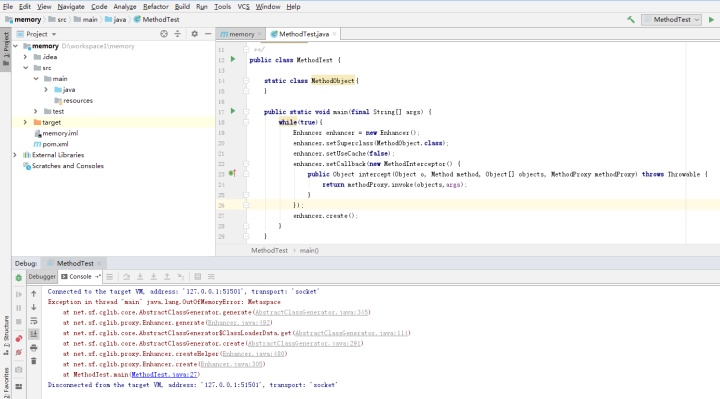
Task: Click the locate/scroll from source target icon
Action: pyautogui.click(x=164, y=34)
